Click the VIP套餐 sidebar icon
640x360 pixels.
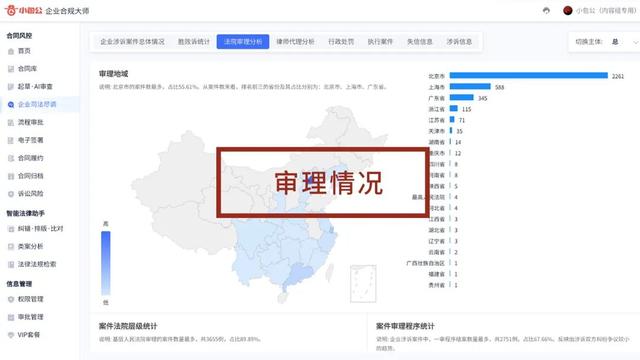(11, 335)
